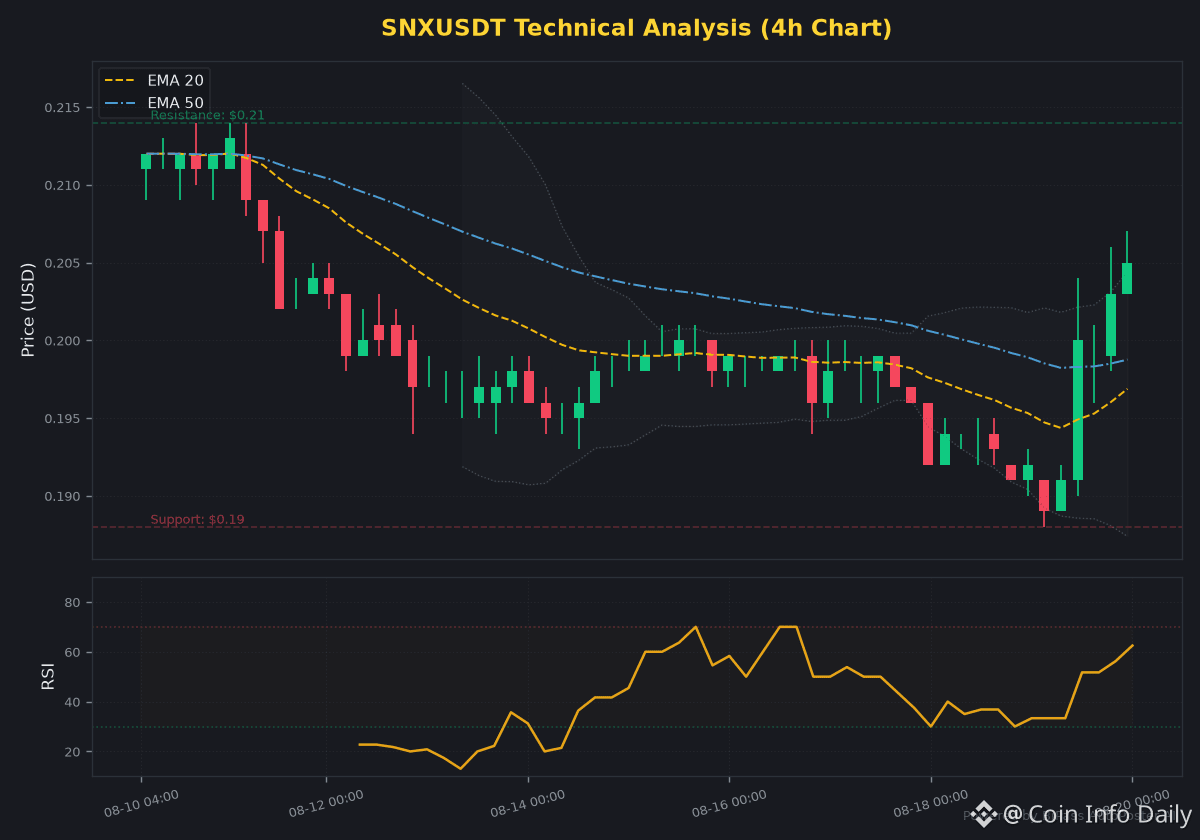Viewport: 1200px width, 840px height.
Task: Click the yellow dashed EMA 20 legend line
Action: coord(120,81)
